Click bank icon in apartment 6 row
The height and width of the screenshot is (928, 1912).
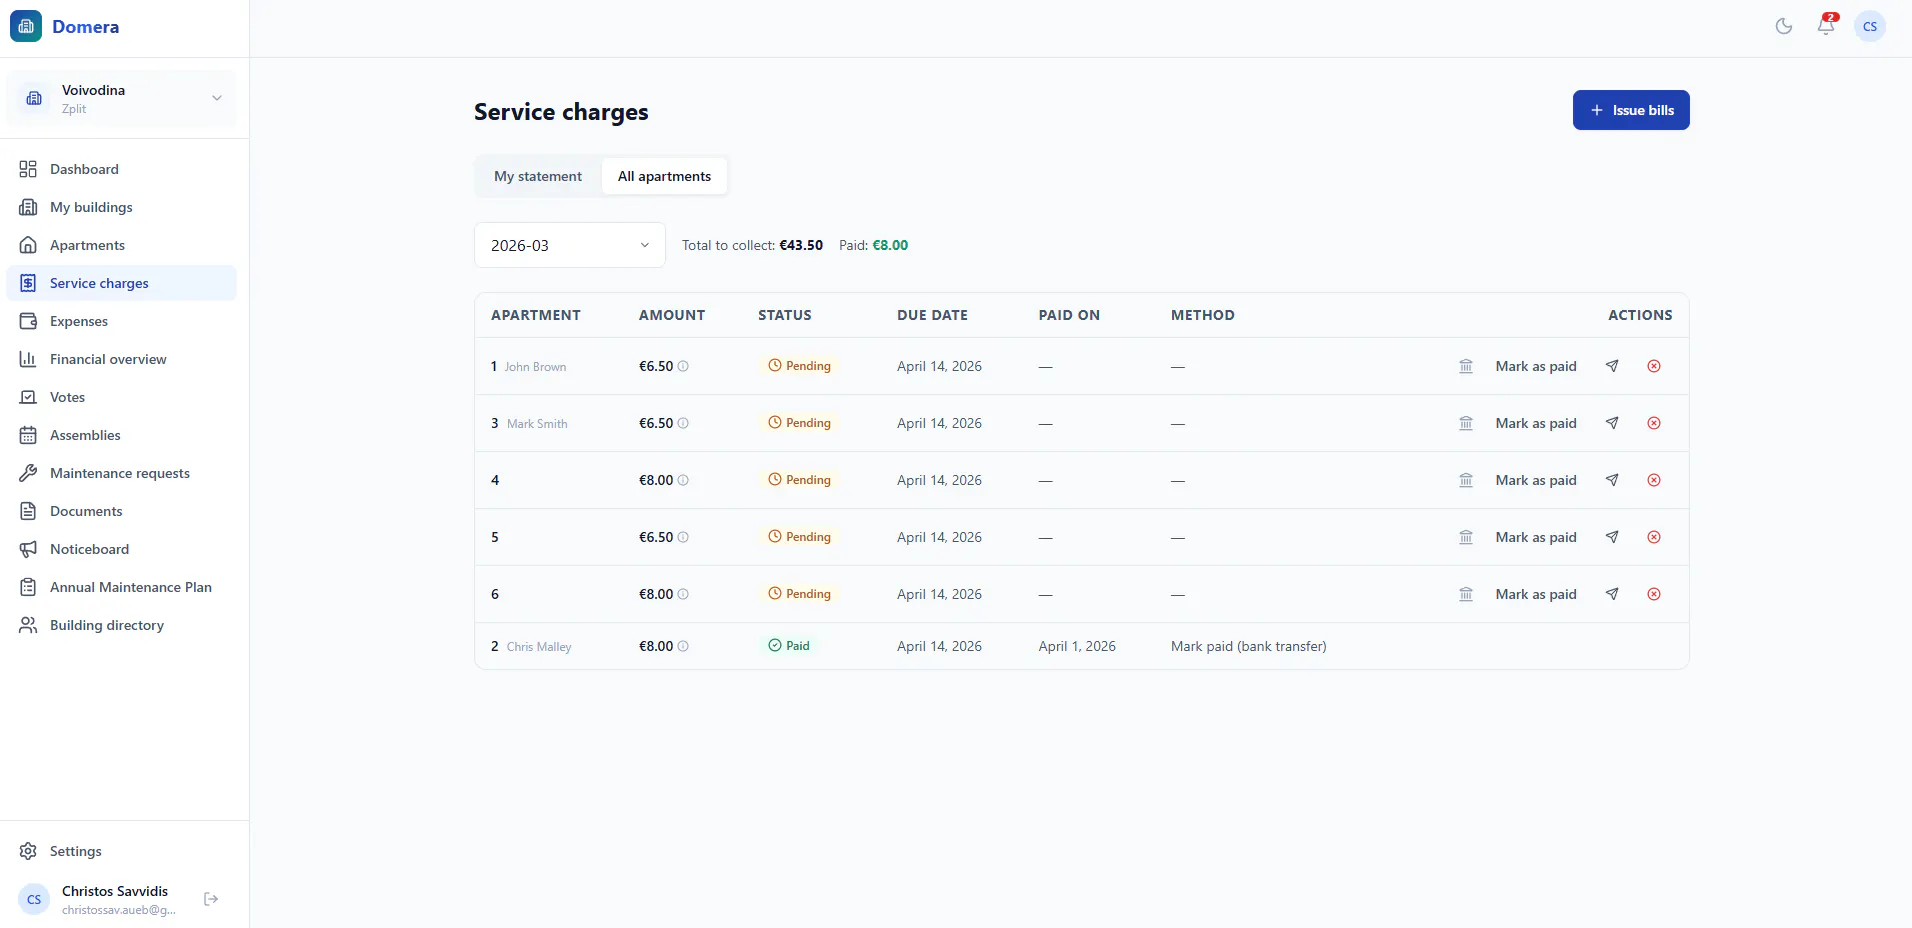click(x=1466, y=594)
